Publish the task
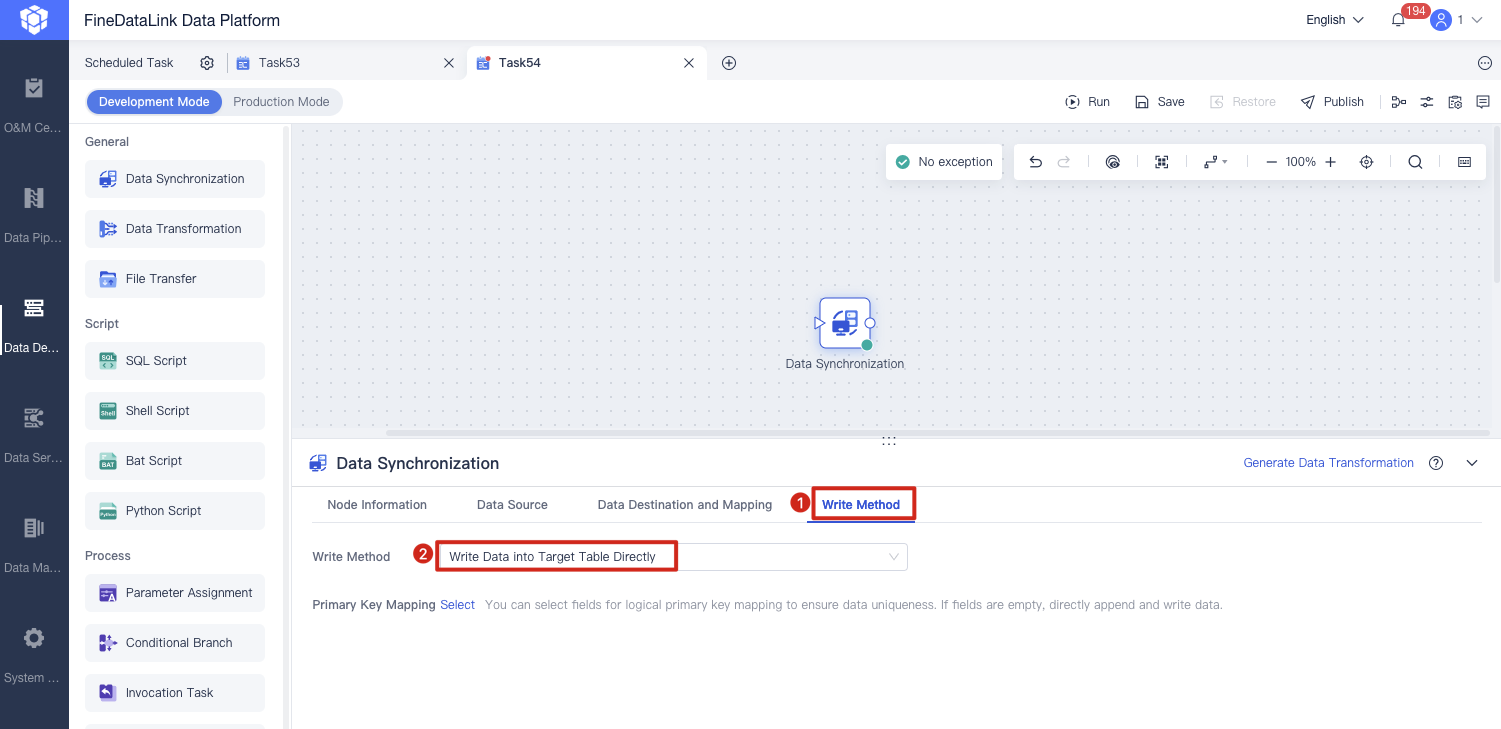The width and height of the screenshot is (1501, 729). (x=1332, y=102)
